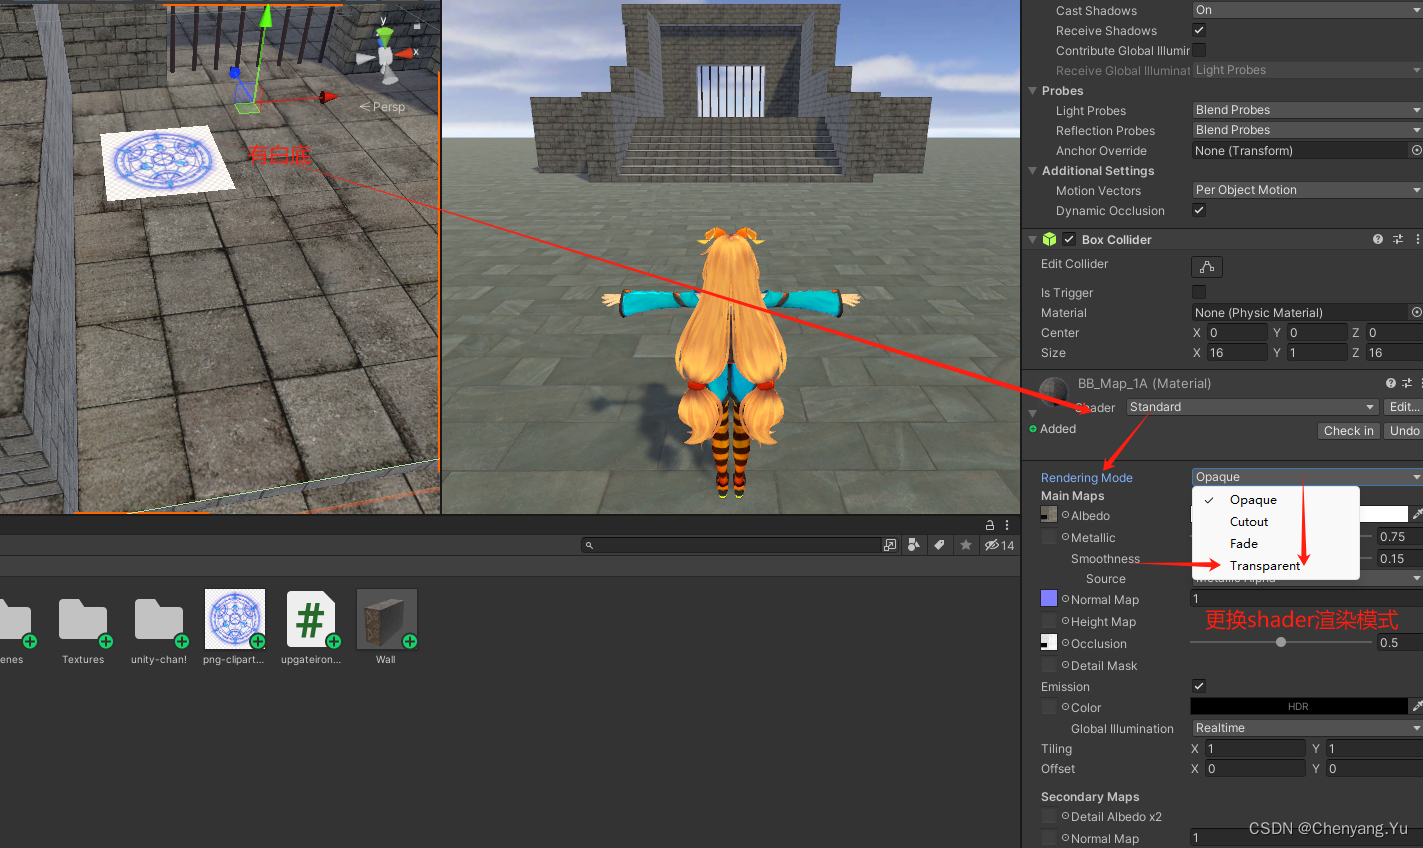Collapse the Box Collider component

pos(1033,240)
